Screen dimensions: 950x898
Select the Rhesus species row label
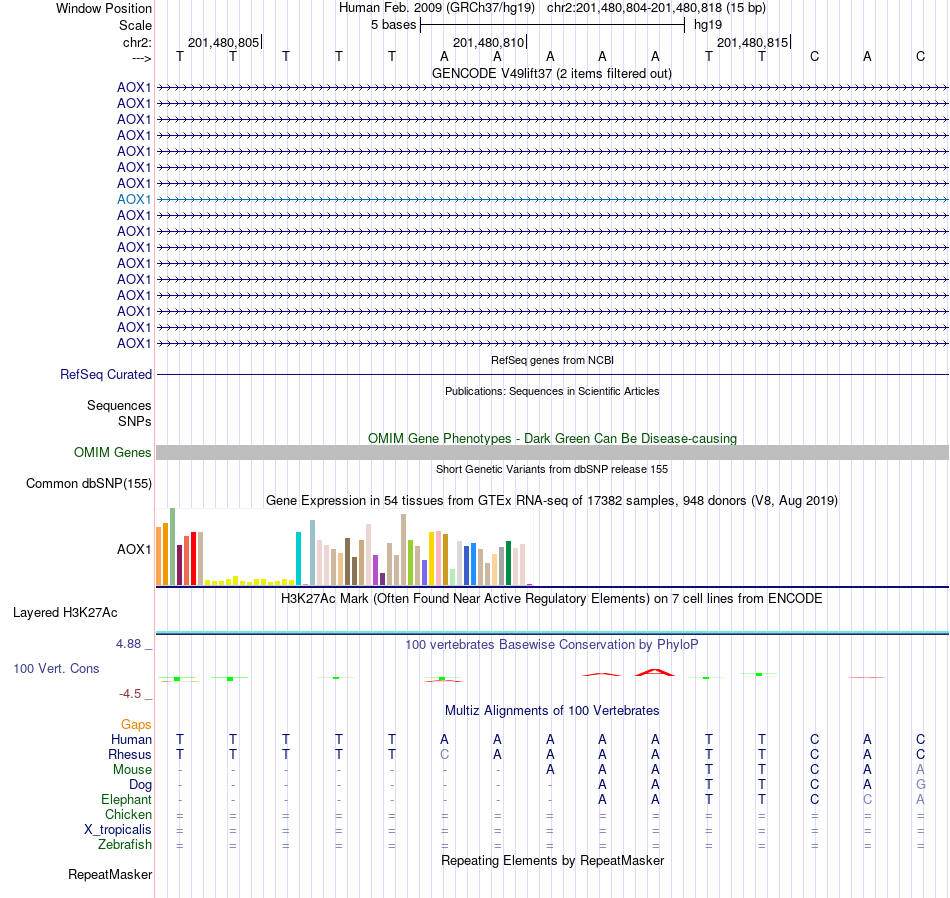coord(130,754)
